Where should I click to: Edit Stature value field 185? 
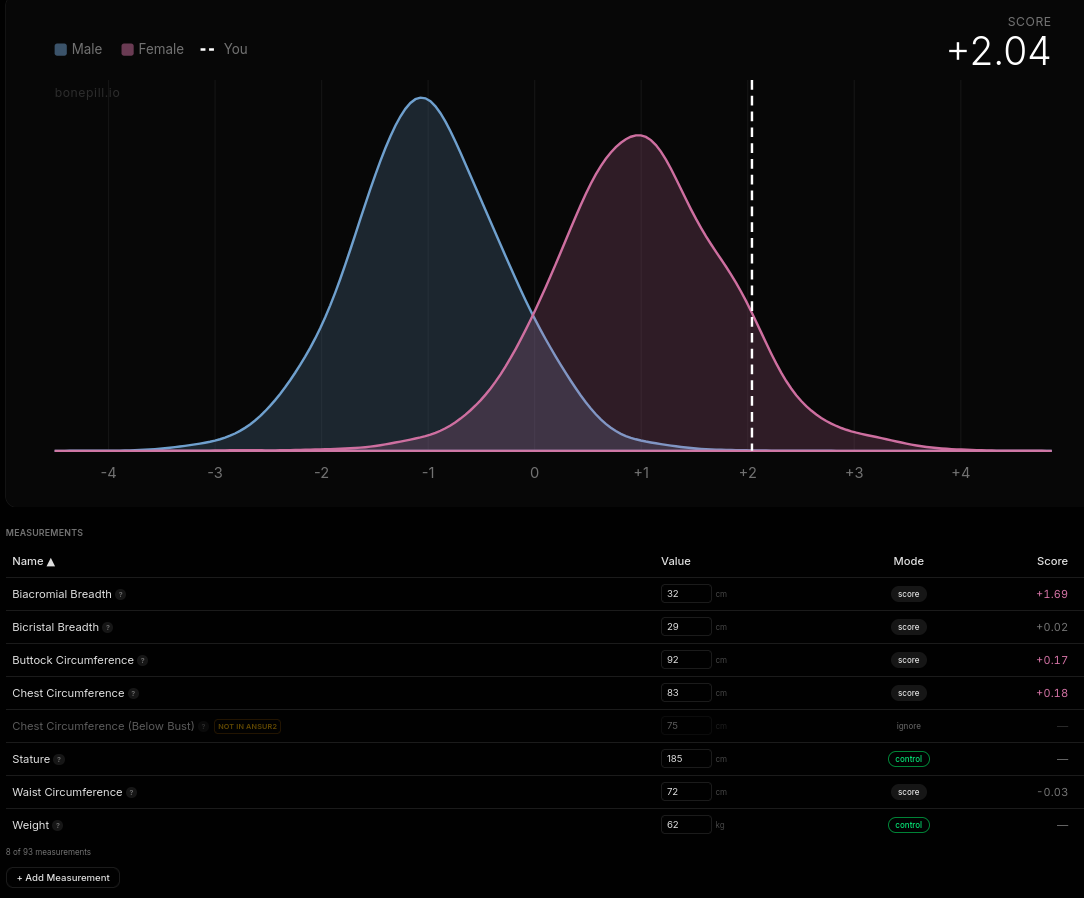pos(686,759)
